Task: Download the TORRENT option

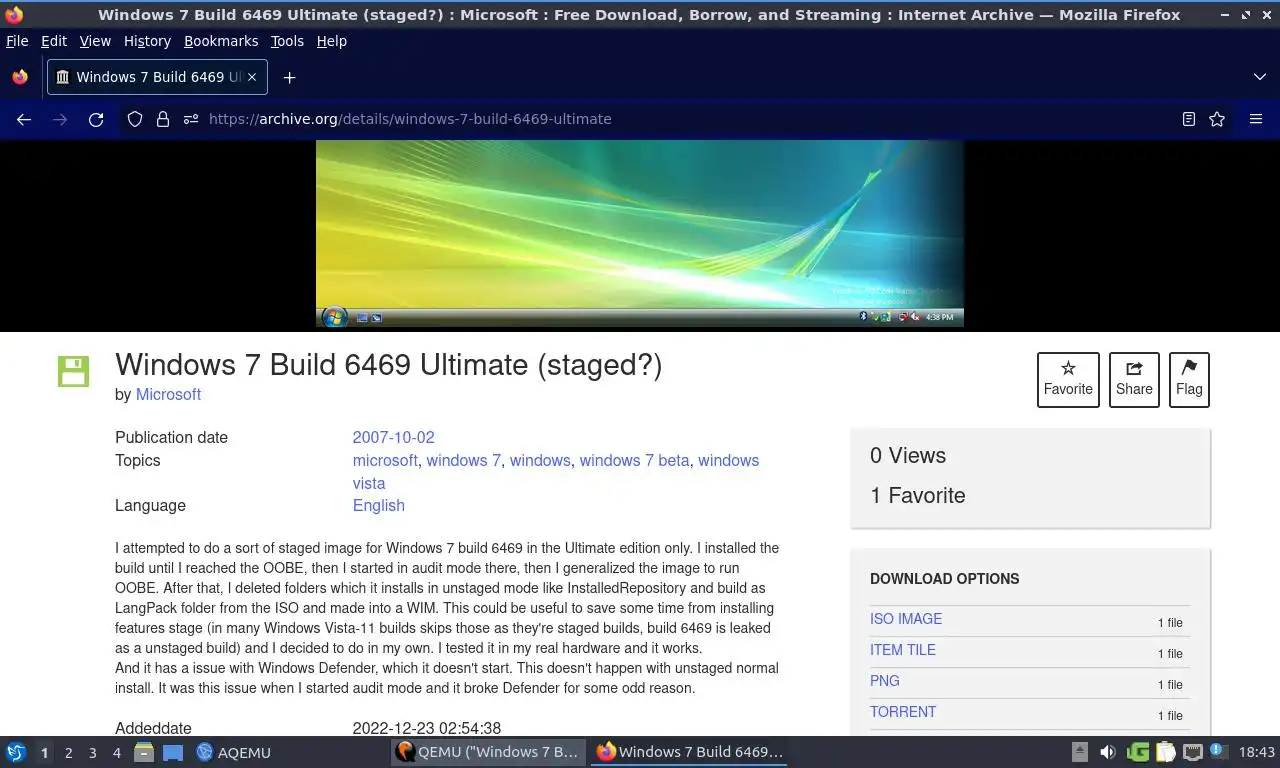Action: 903,712
